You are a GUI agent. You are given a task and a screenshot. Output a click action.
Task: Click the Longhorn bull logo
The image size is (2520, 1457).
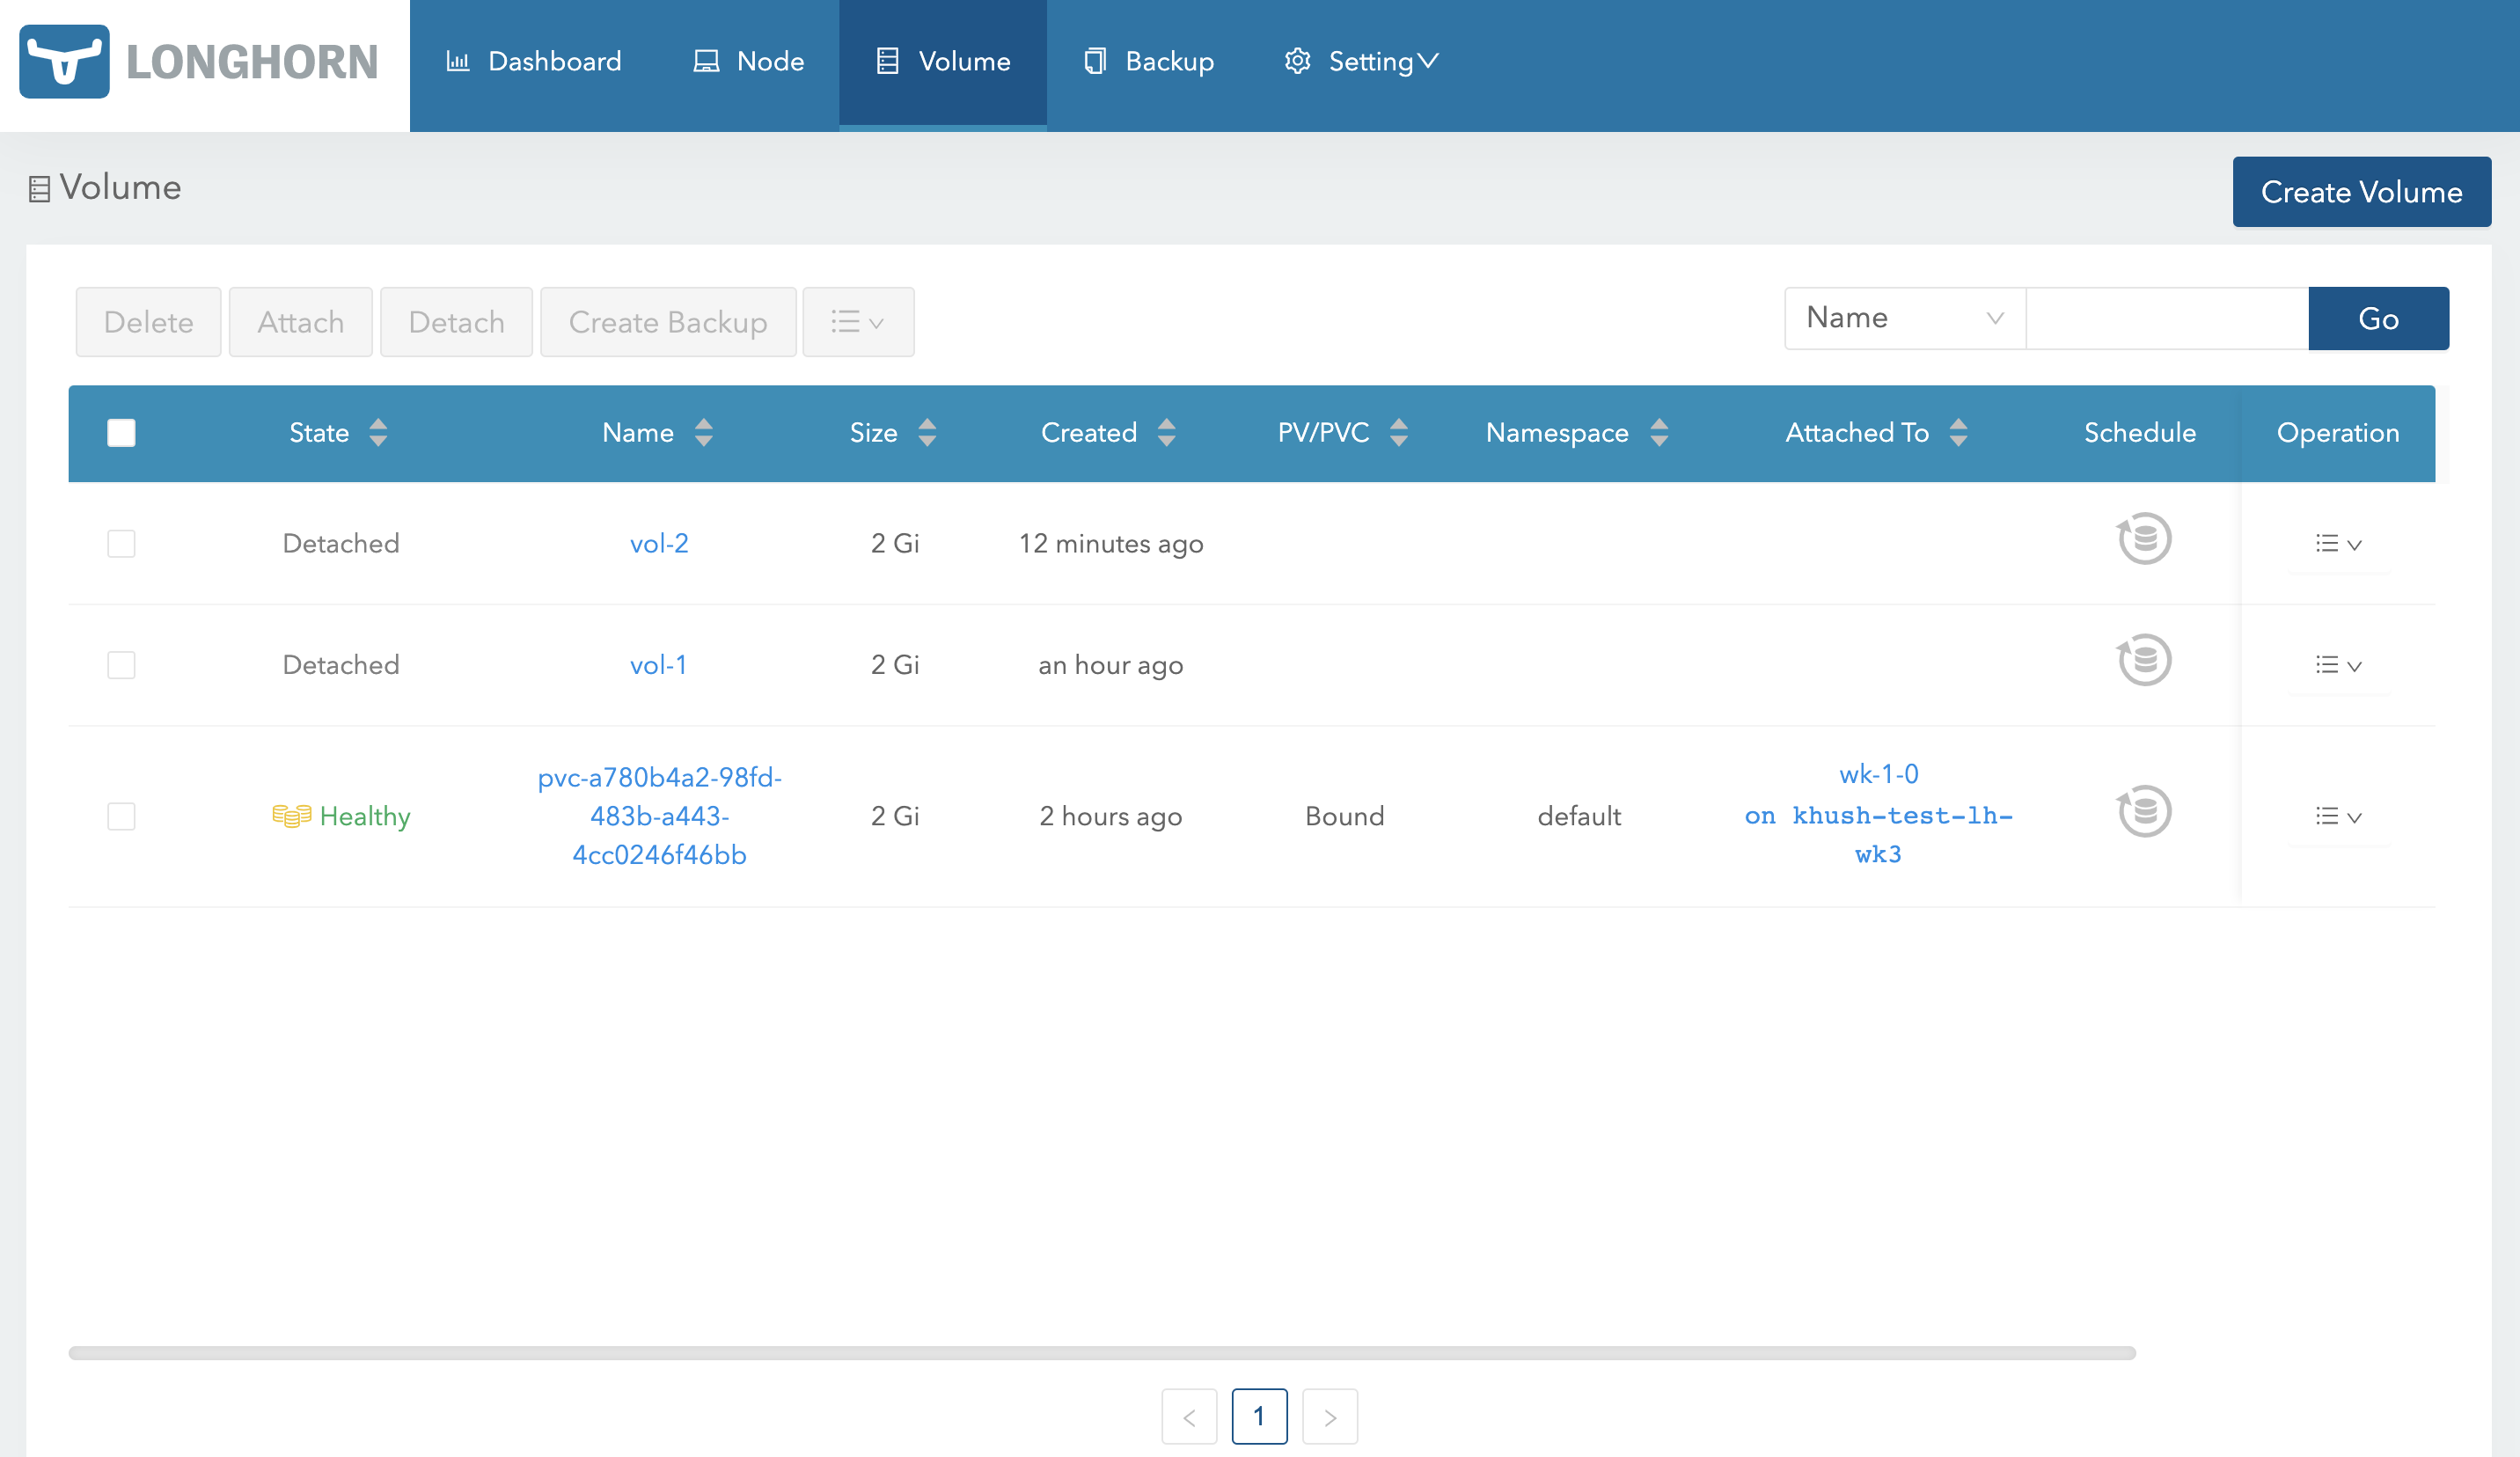click(65, 63)
